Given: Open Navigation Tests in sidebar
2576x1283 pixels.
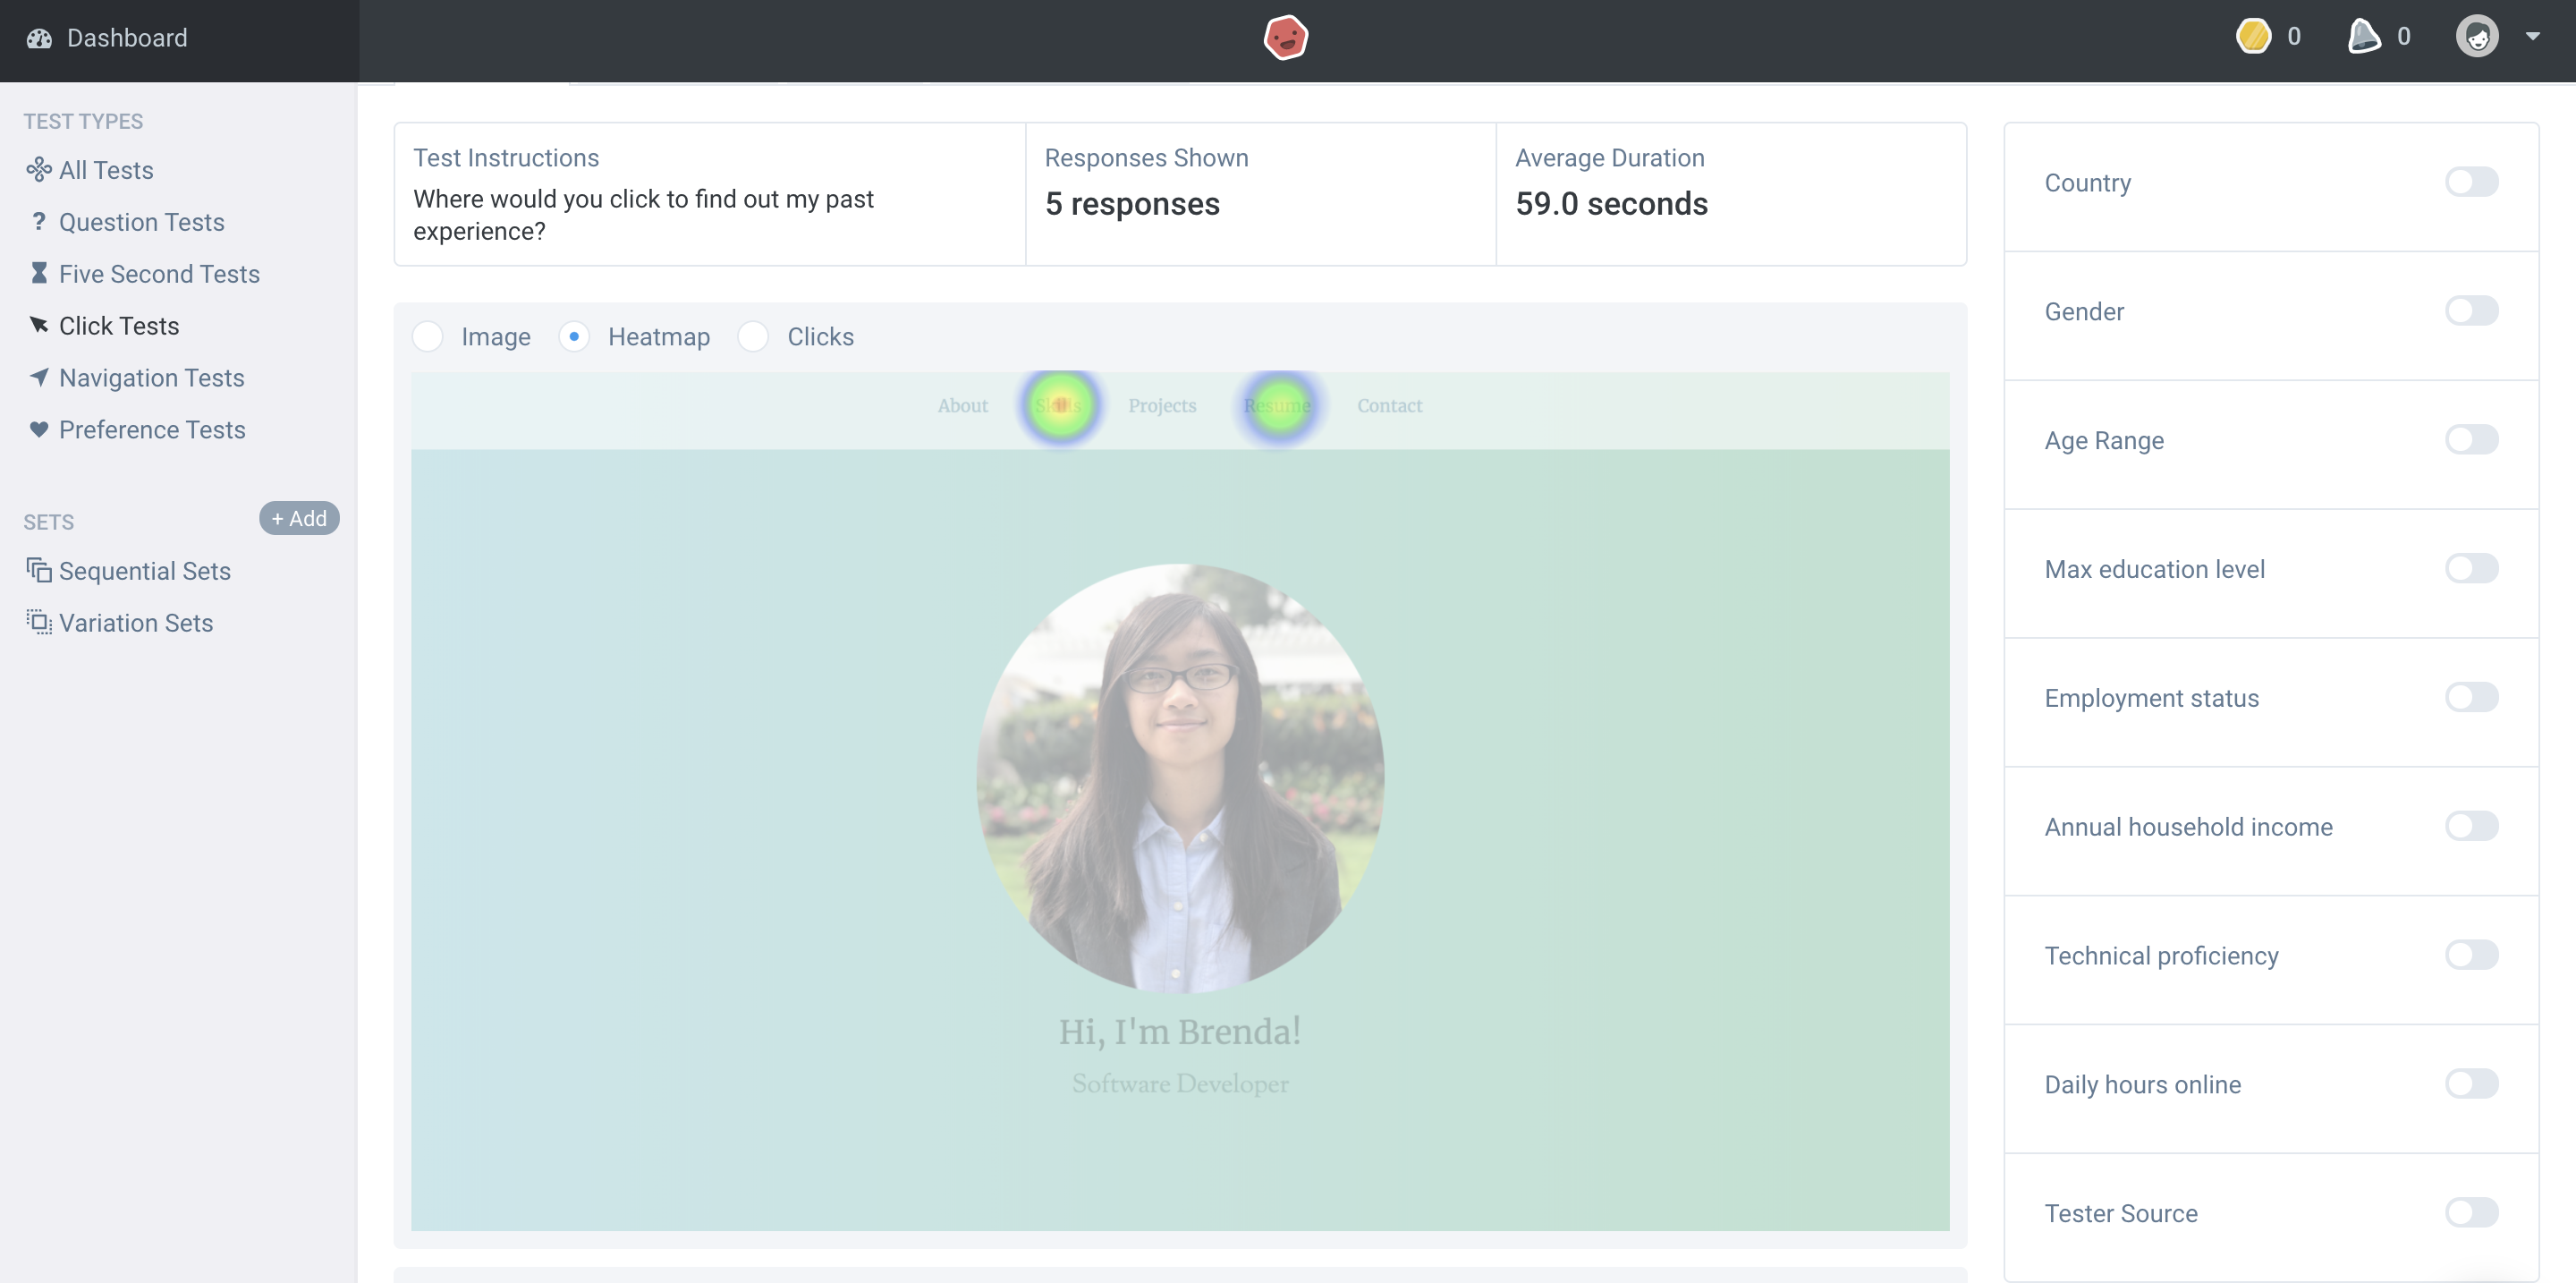Looking at the screenshot, I should (151, 378).
